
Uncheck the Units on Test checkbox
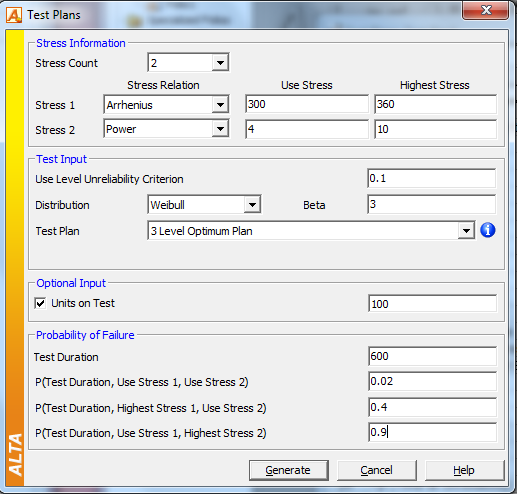(x=40, y=303)
